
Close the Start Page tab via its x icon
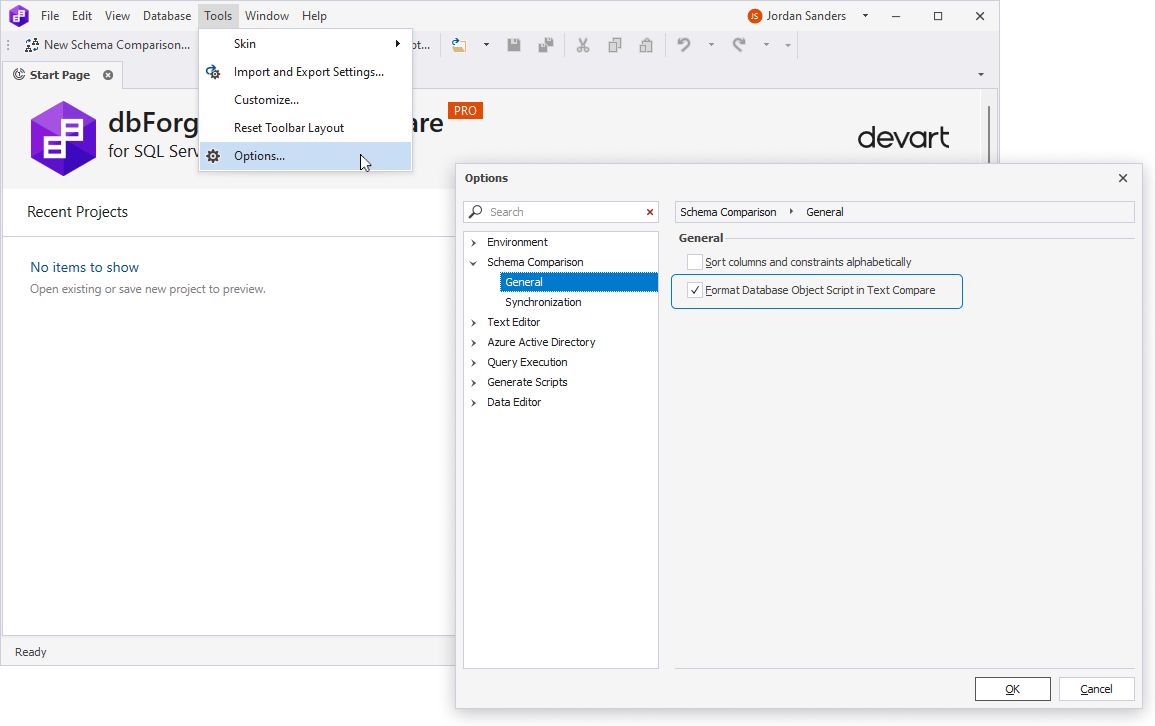108,75
